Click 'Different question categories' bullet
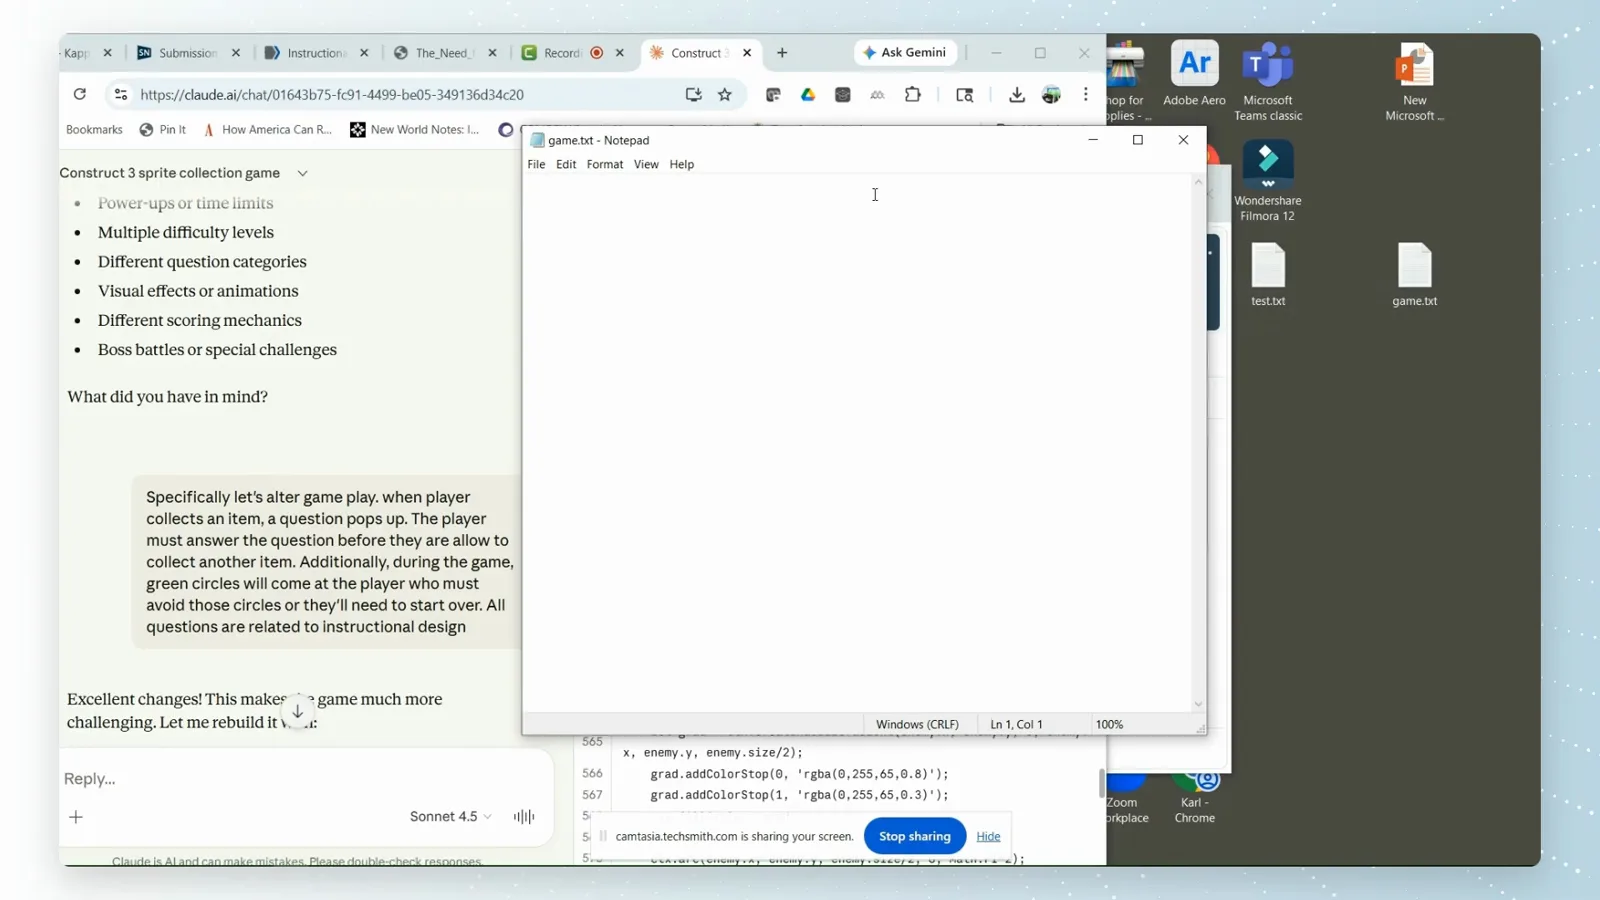The image size is (1600, 900). click(202, 262)
